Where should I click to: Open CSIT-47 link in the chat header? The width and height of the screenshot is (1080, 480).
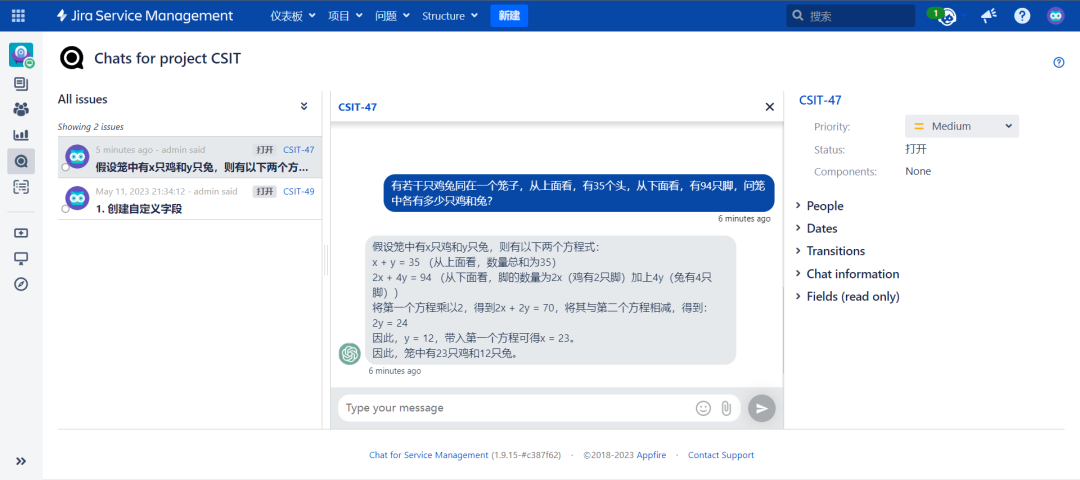click(x=357, y=107)
